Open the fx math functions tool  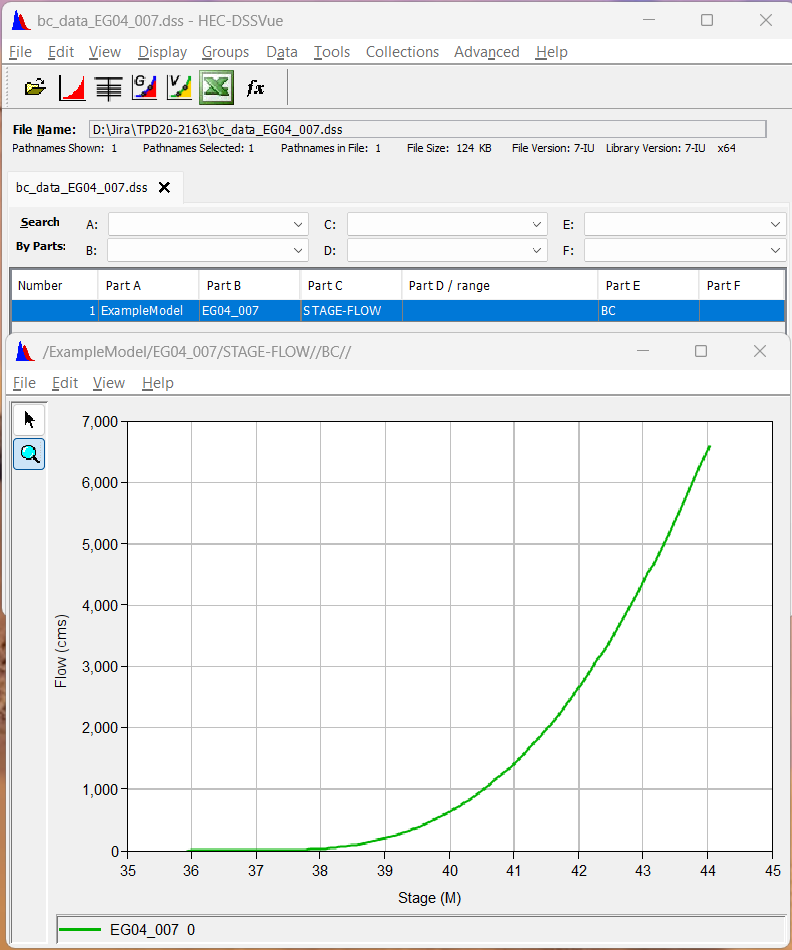pyautogui.click(x=255, y=88)
